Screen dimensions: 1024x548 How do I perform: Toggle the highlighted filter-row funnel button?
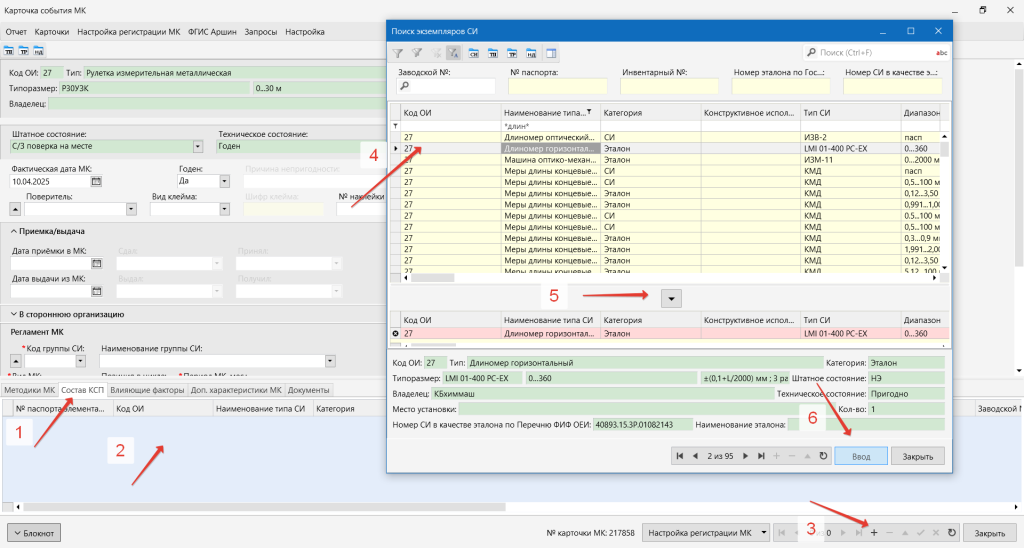454,54
